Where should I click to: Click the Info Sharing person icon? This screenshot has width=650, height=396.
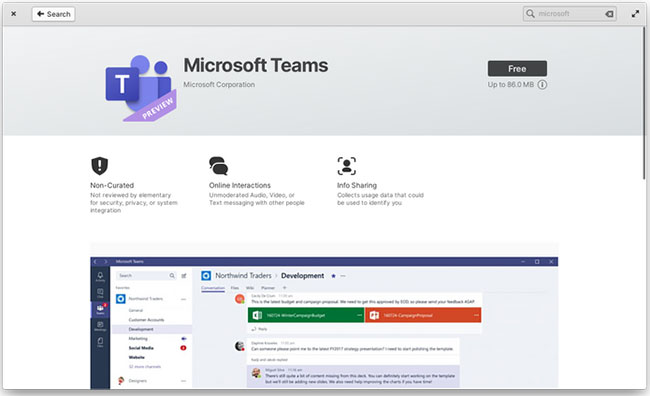point(347,166)
